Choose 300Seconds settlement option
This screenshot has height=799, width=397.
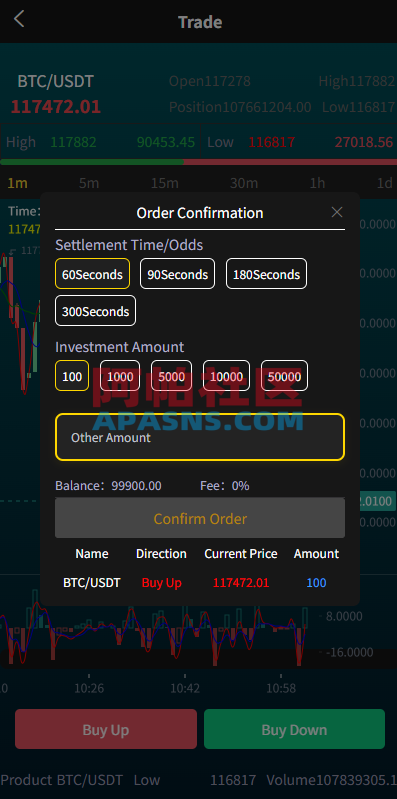(95, 310)
